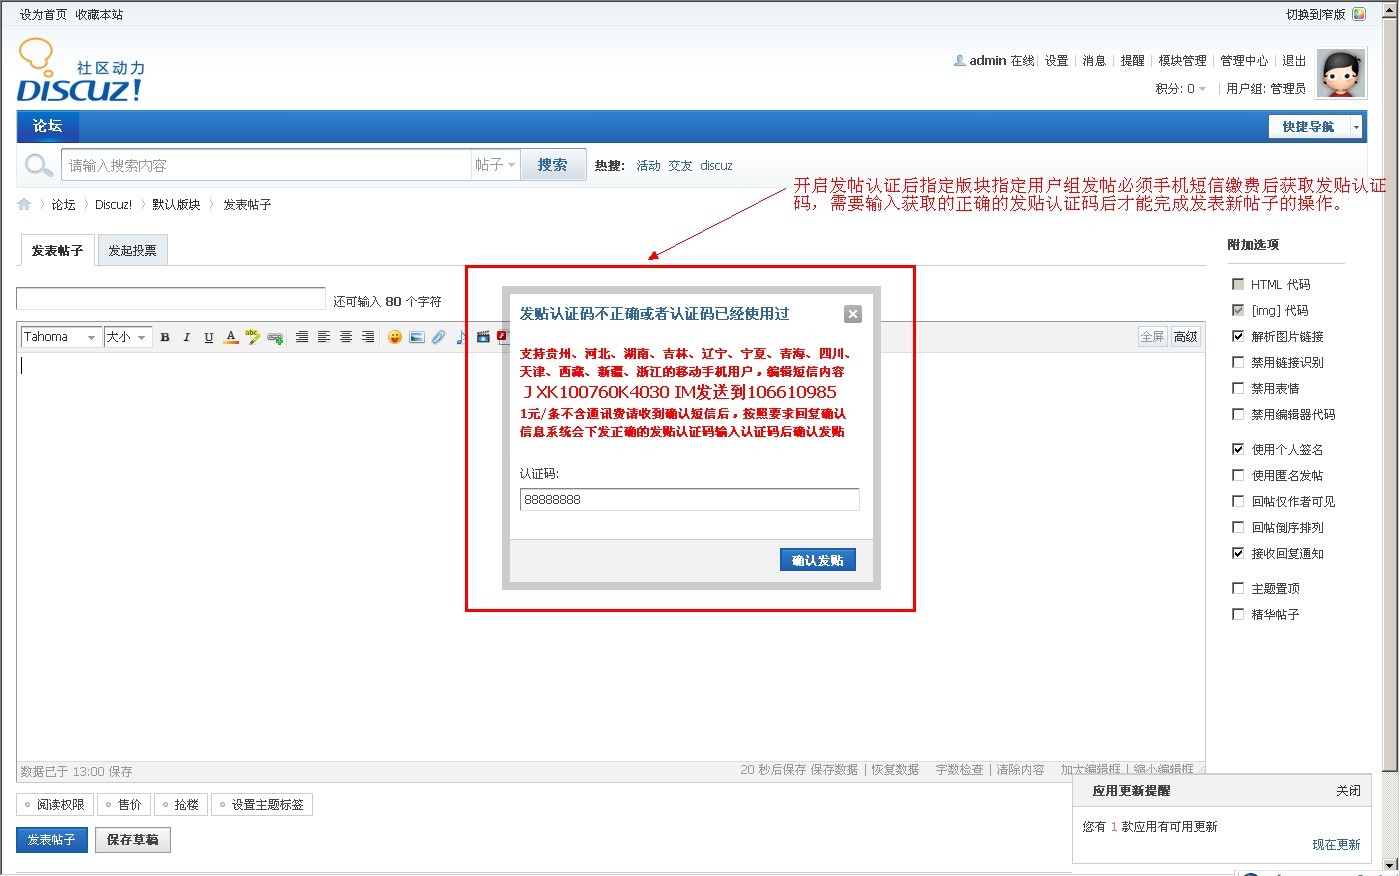
Task: Attach a file with paperclip icon
Action: click(x=439, y=337)
